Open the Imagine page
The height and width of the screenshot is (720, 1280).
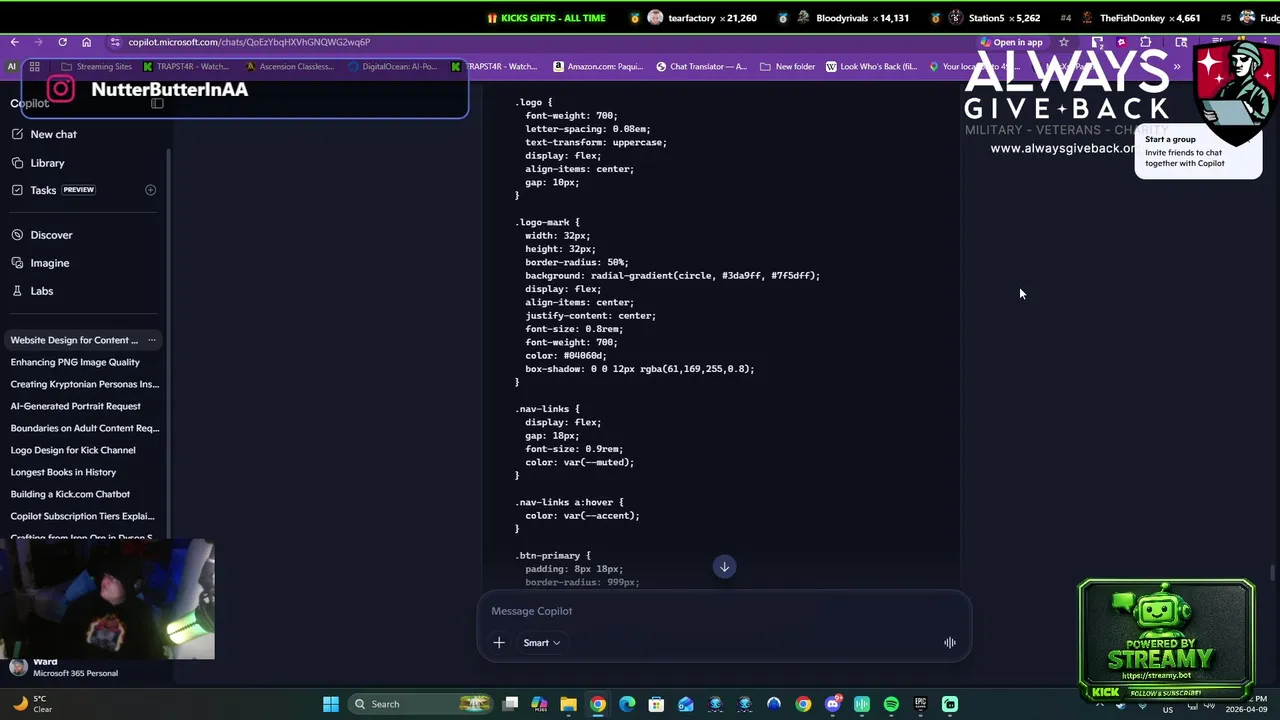point(49,263)
